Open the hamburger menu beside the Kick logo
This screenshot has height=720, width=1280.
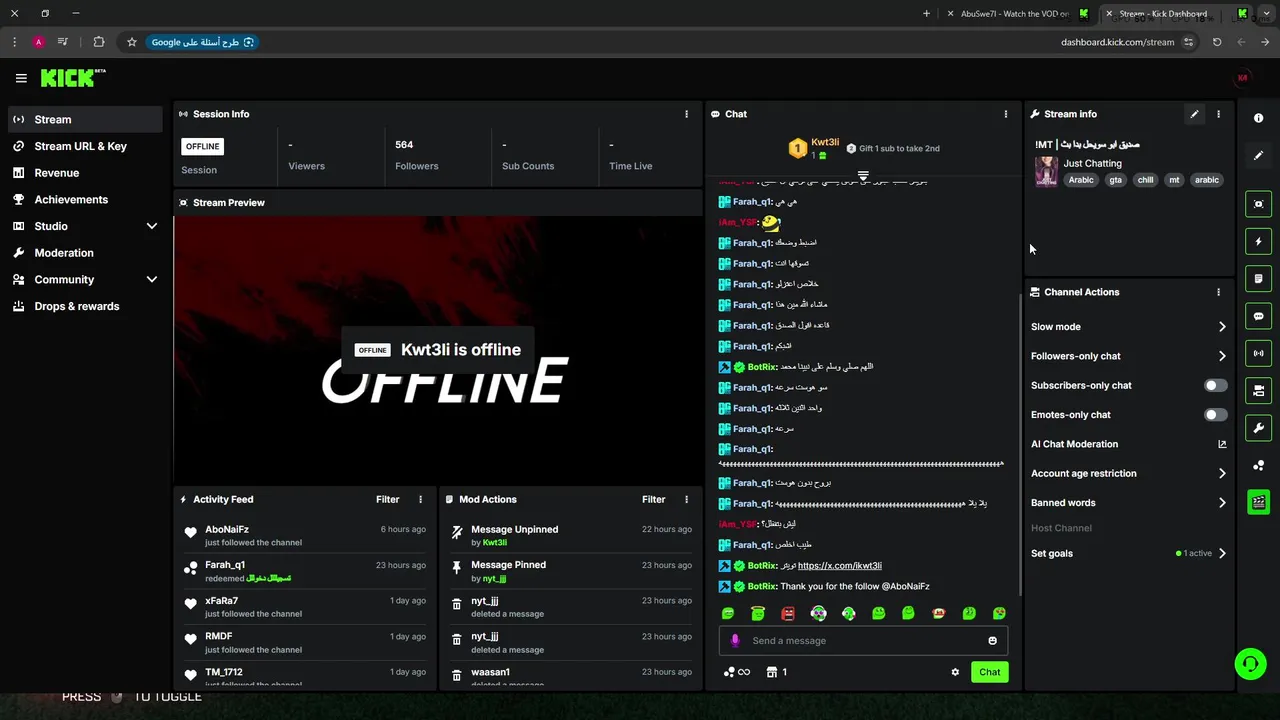pos(21,78)
